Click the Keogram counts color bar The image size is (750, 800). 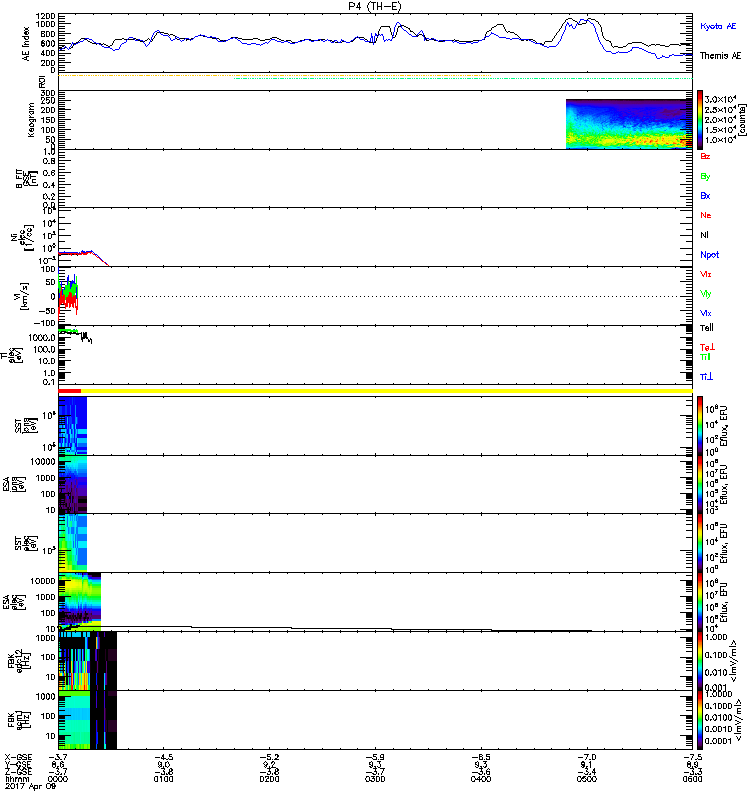point(700,120)
